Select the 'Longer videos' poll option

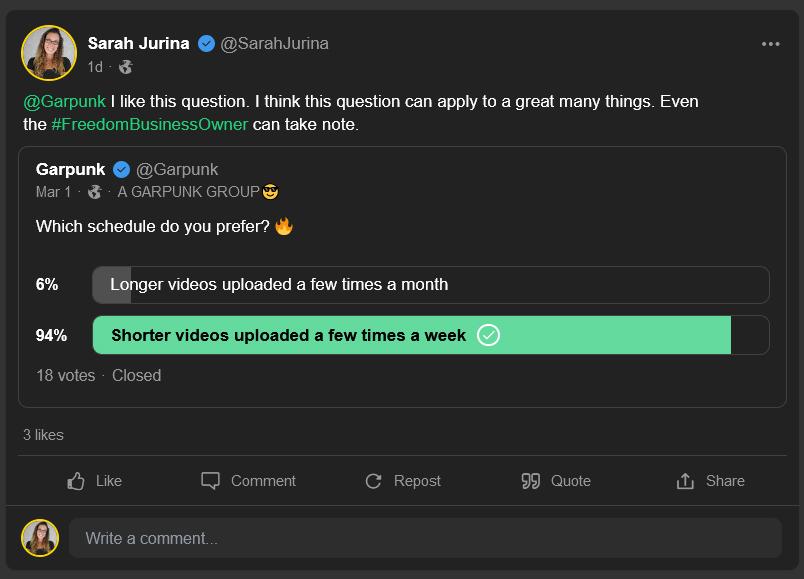tap(430, 284)
